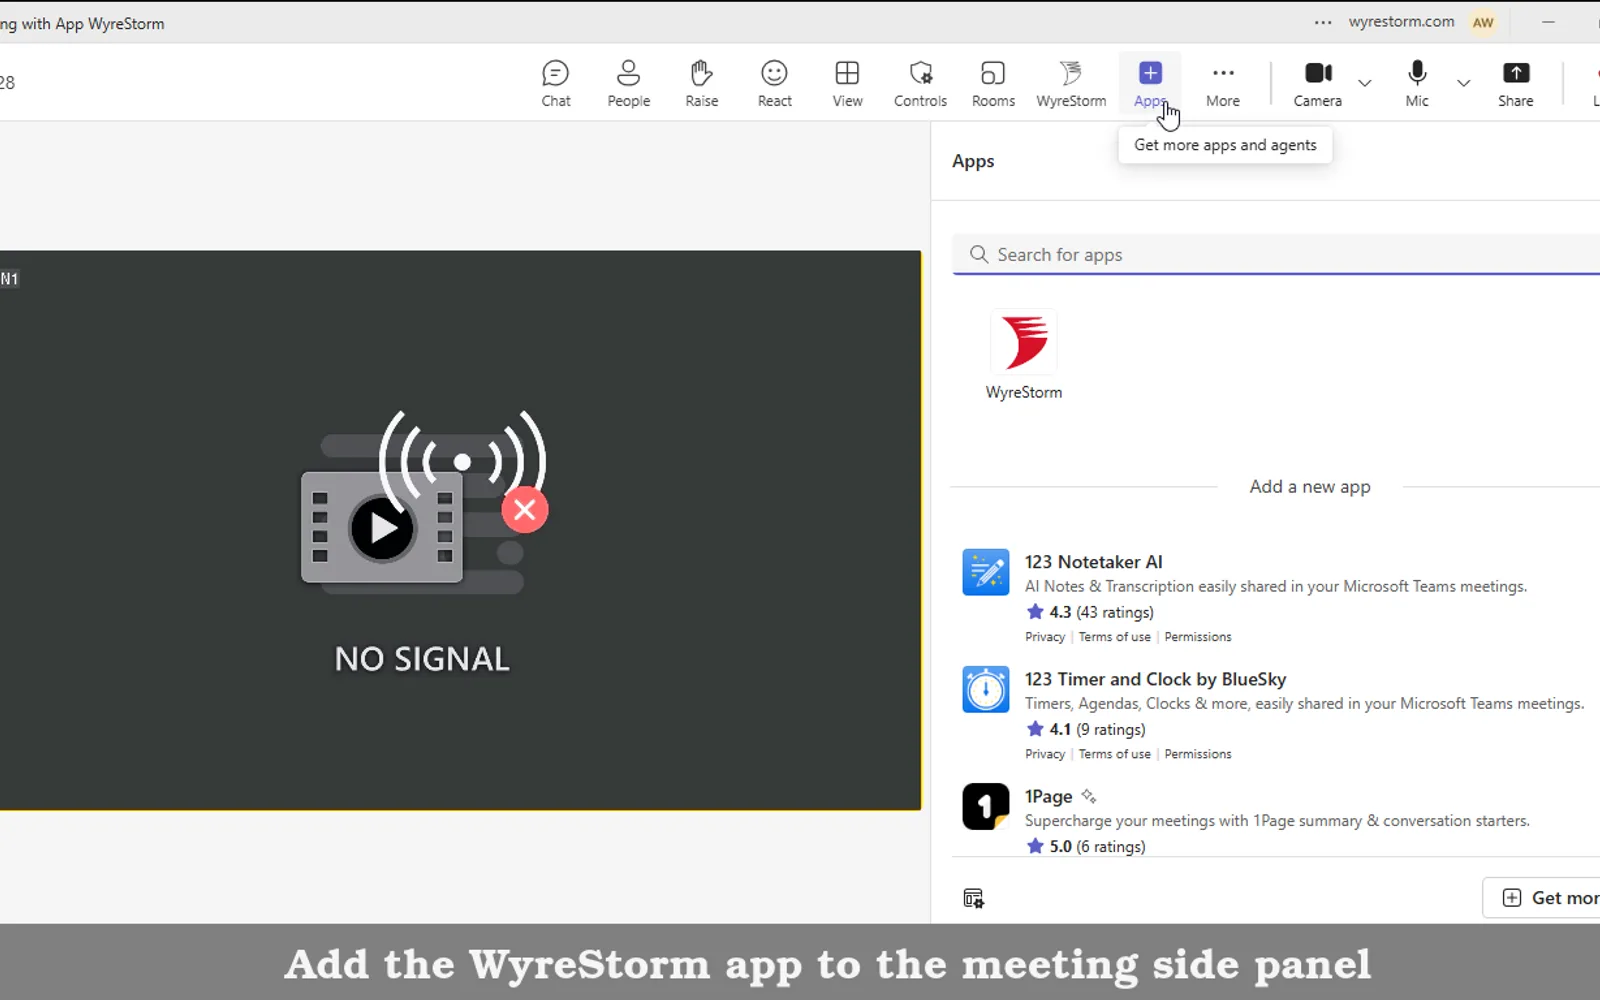Click the 123 Notetaker AI icon
1600x1000 pixels.
(x=986, y=572)
